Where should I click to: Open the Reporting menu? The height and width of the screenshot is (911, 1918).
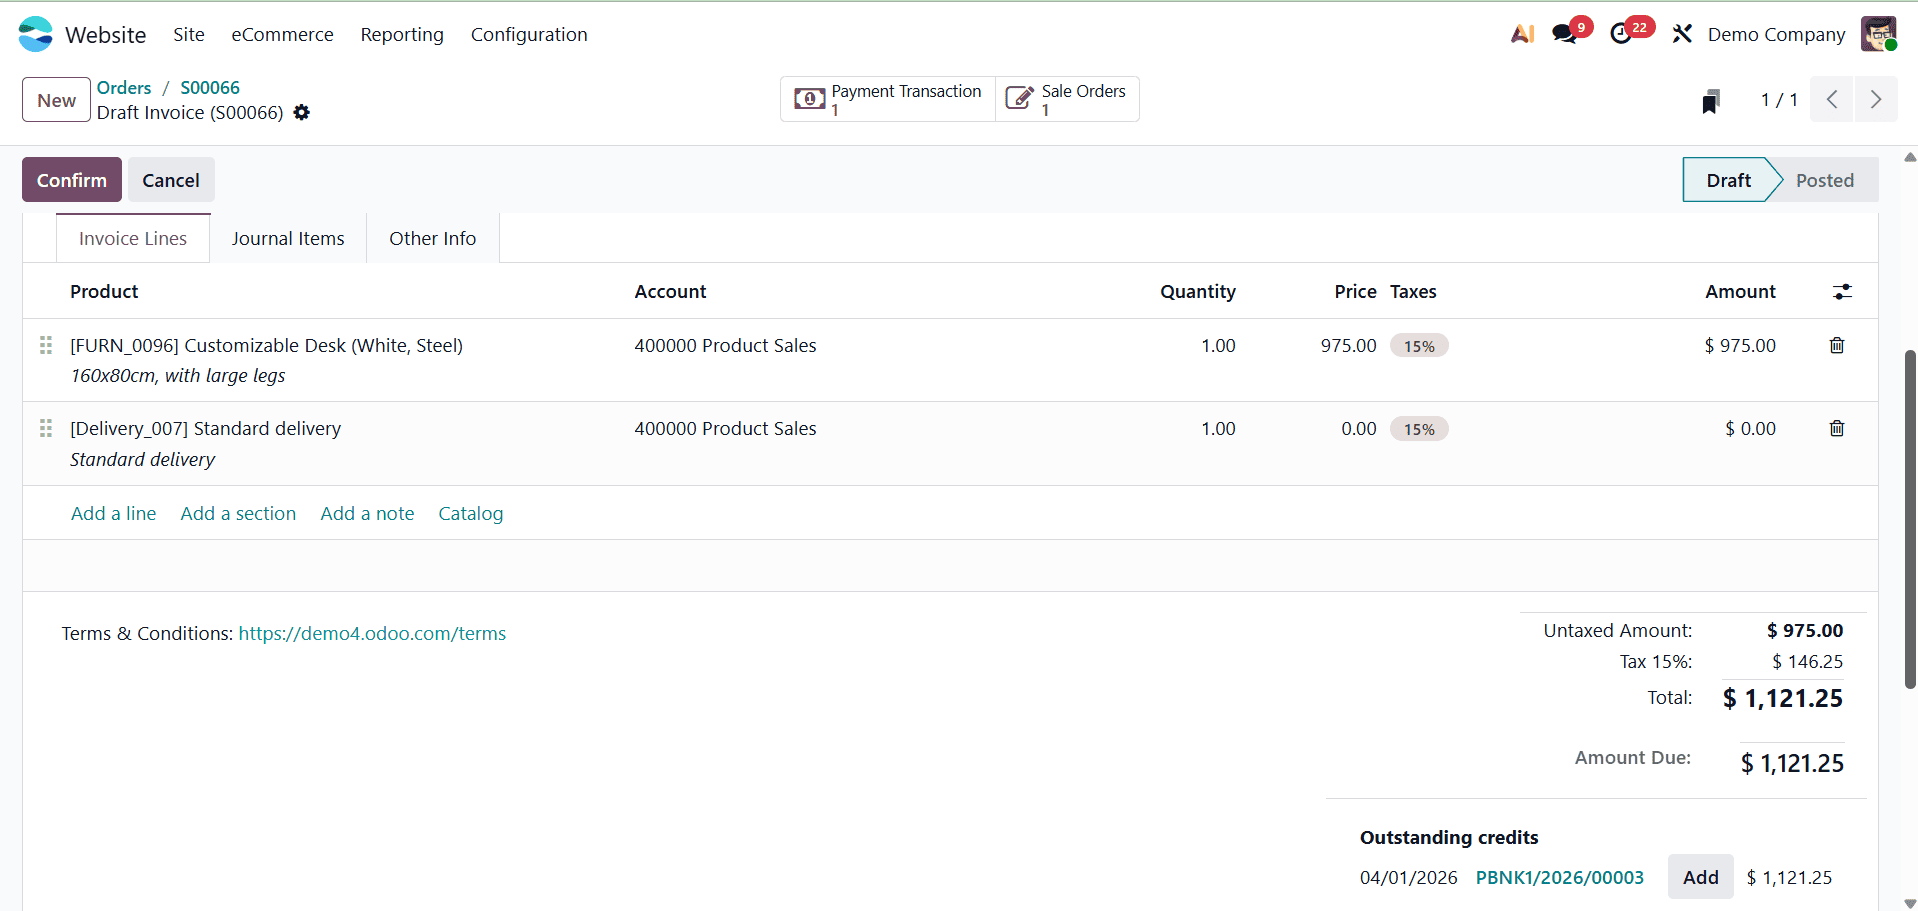click(x=401, y=34)
